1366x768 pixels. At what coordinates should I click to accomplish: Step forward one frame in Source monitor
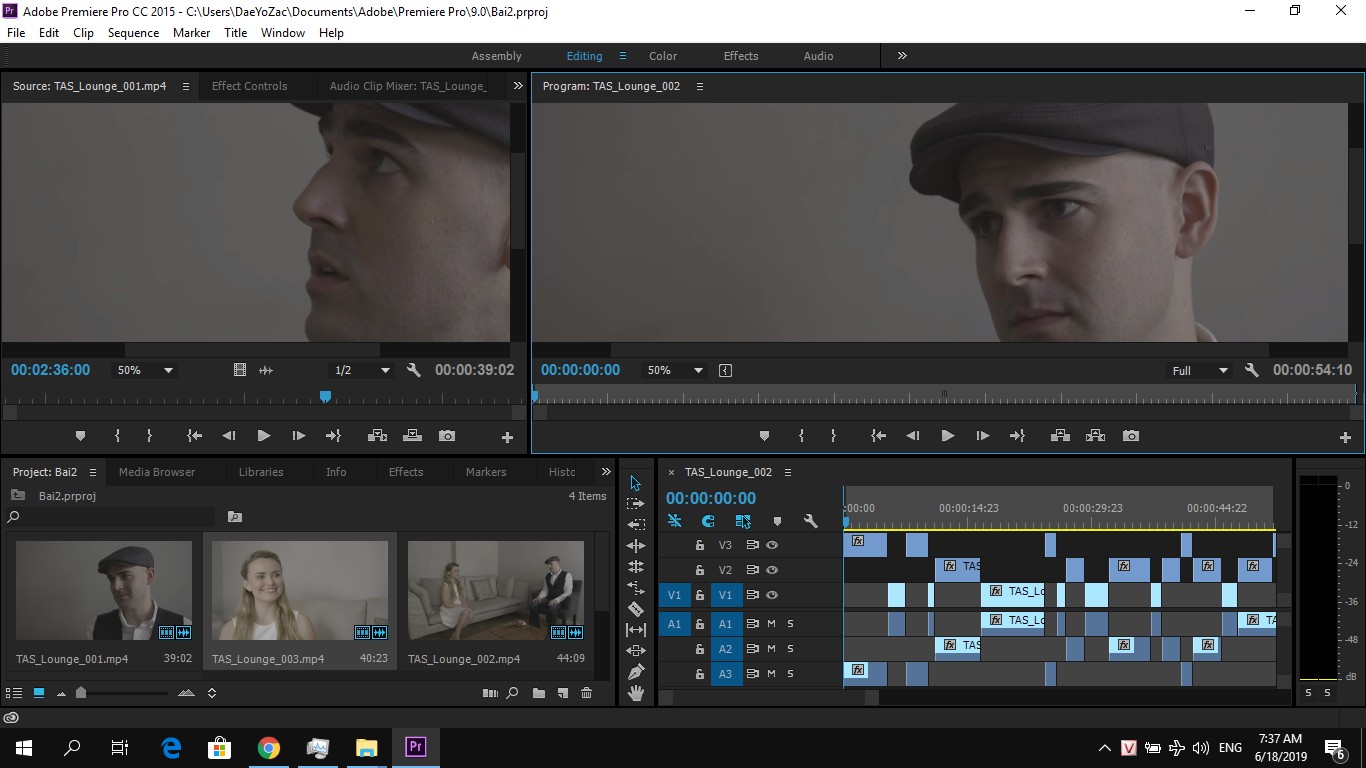point(298,436)
